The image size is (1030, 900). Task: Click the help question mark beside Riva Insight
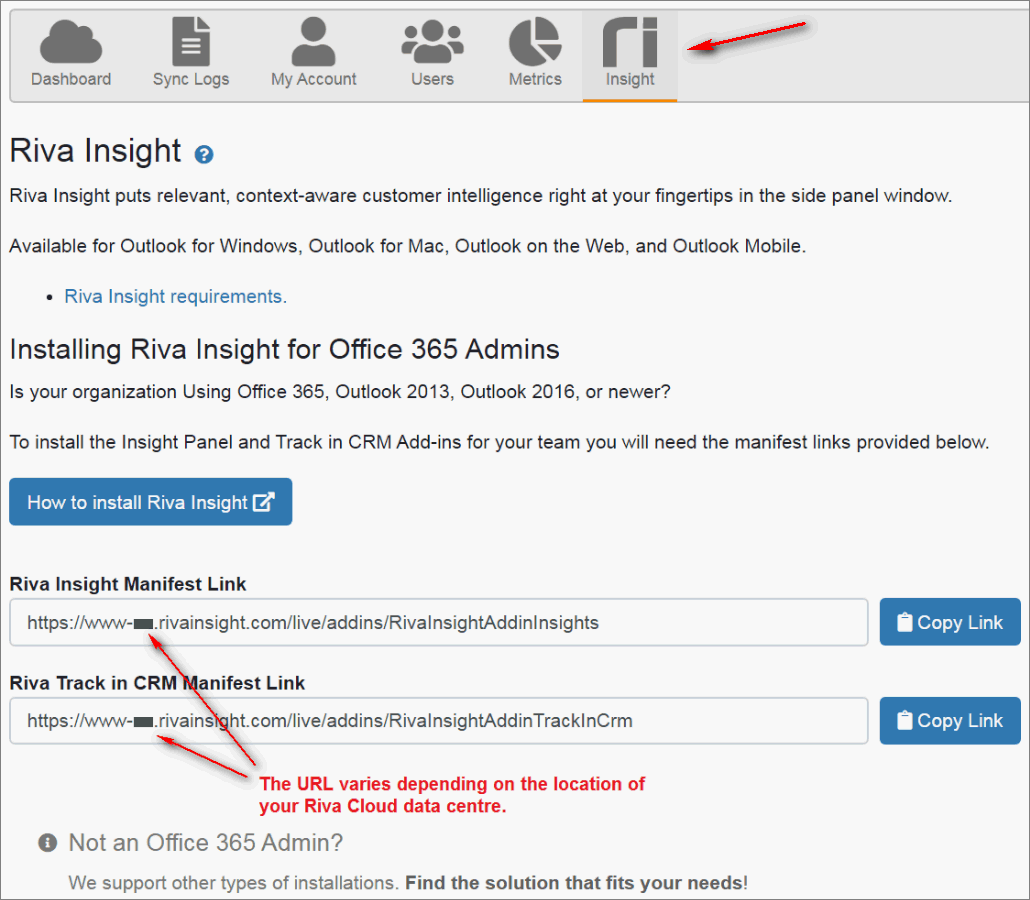204,154
